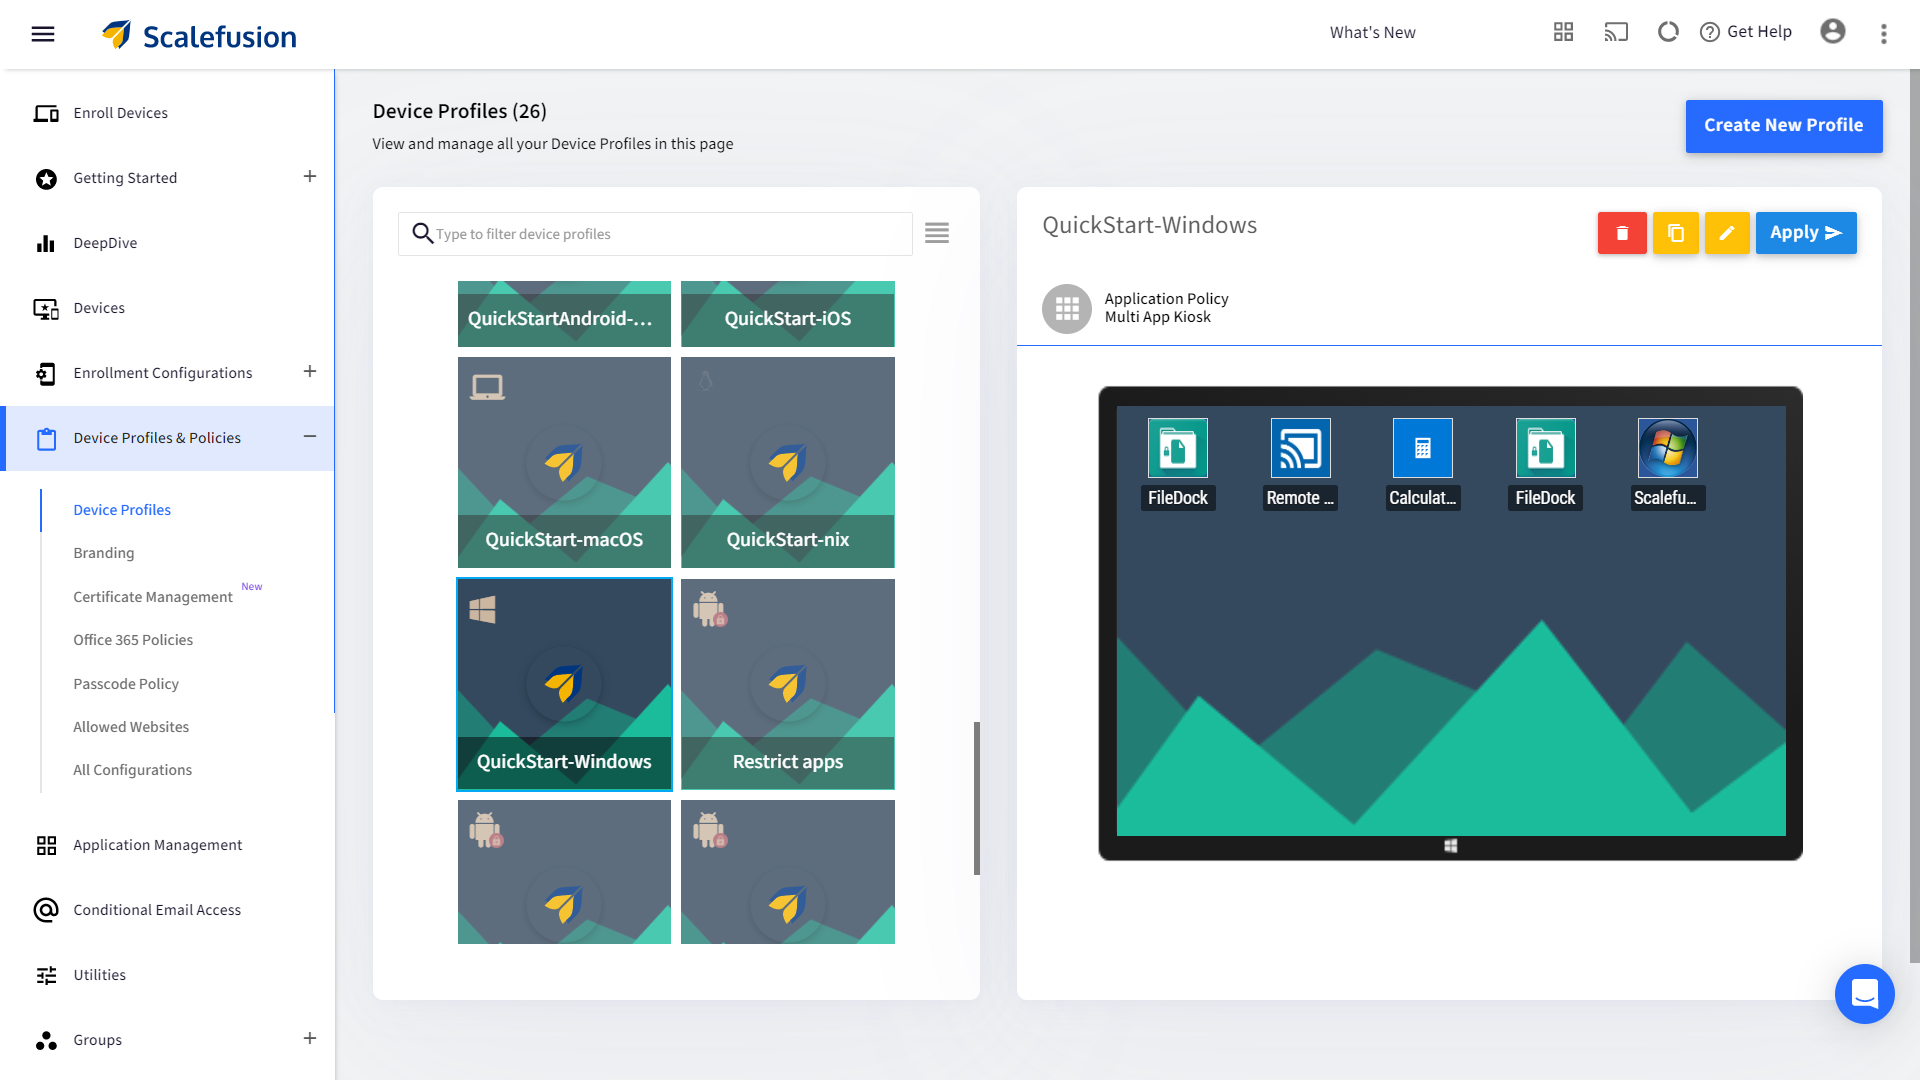
Task: Open All Configurations submenu item
Action: (133, 770)
